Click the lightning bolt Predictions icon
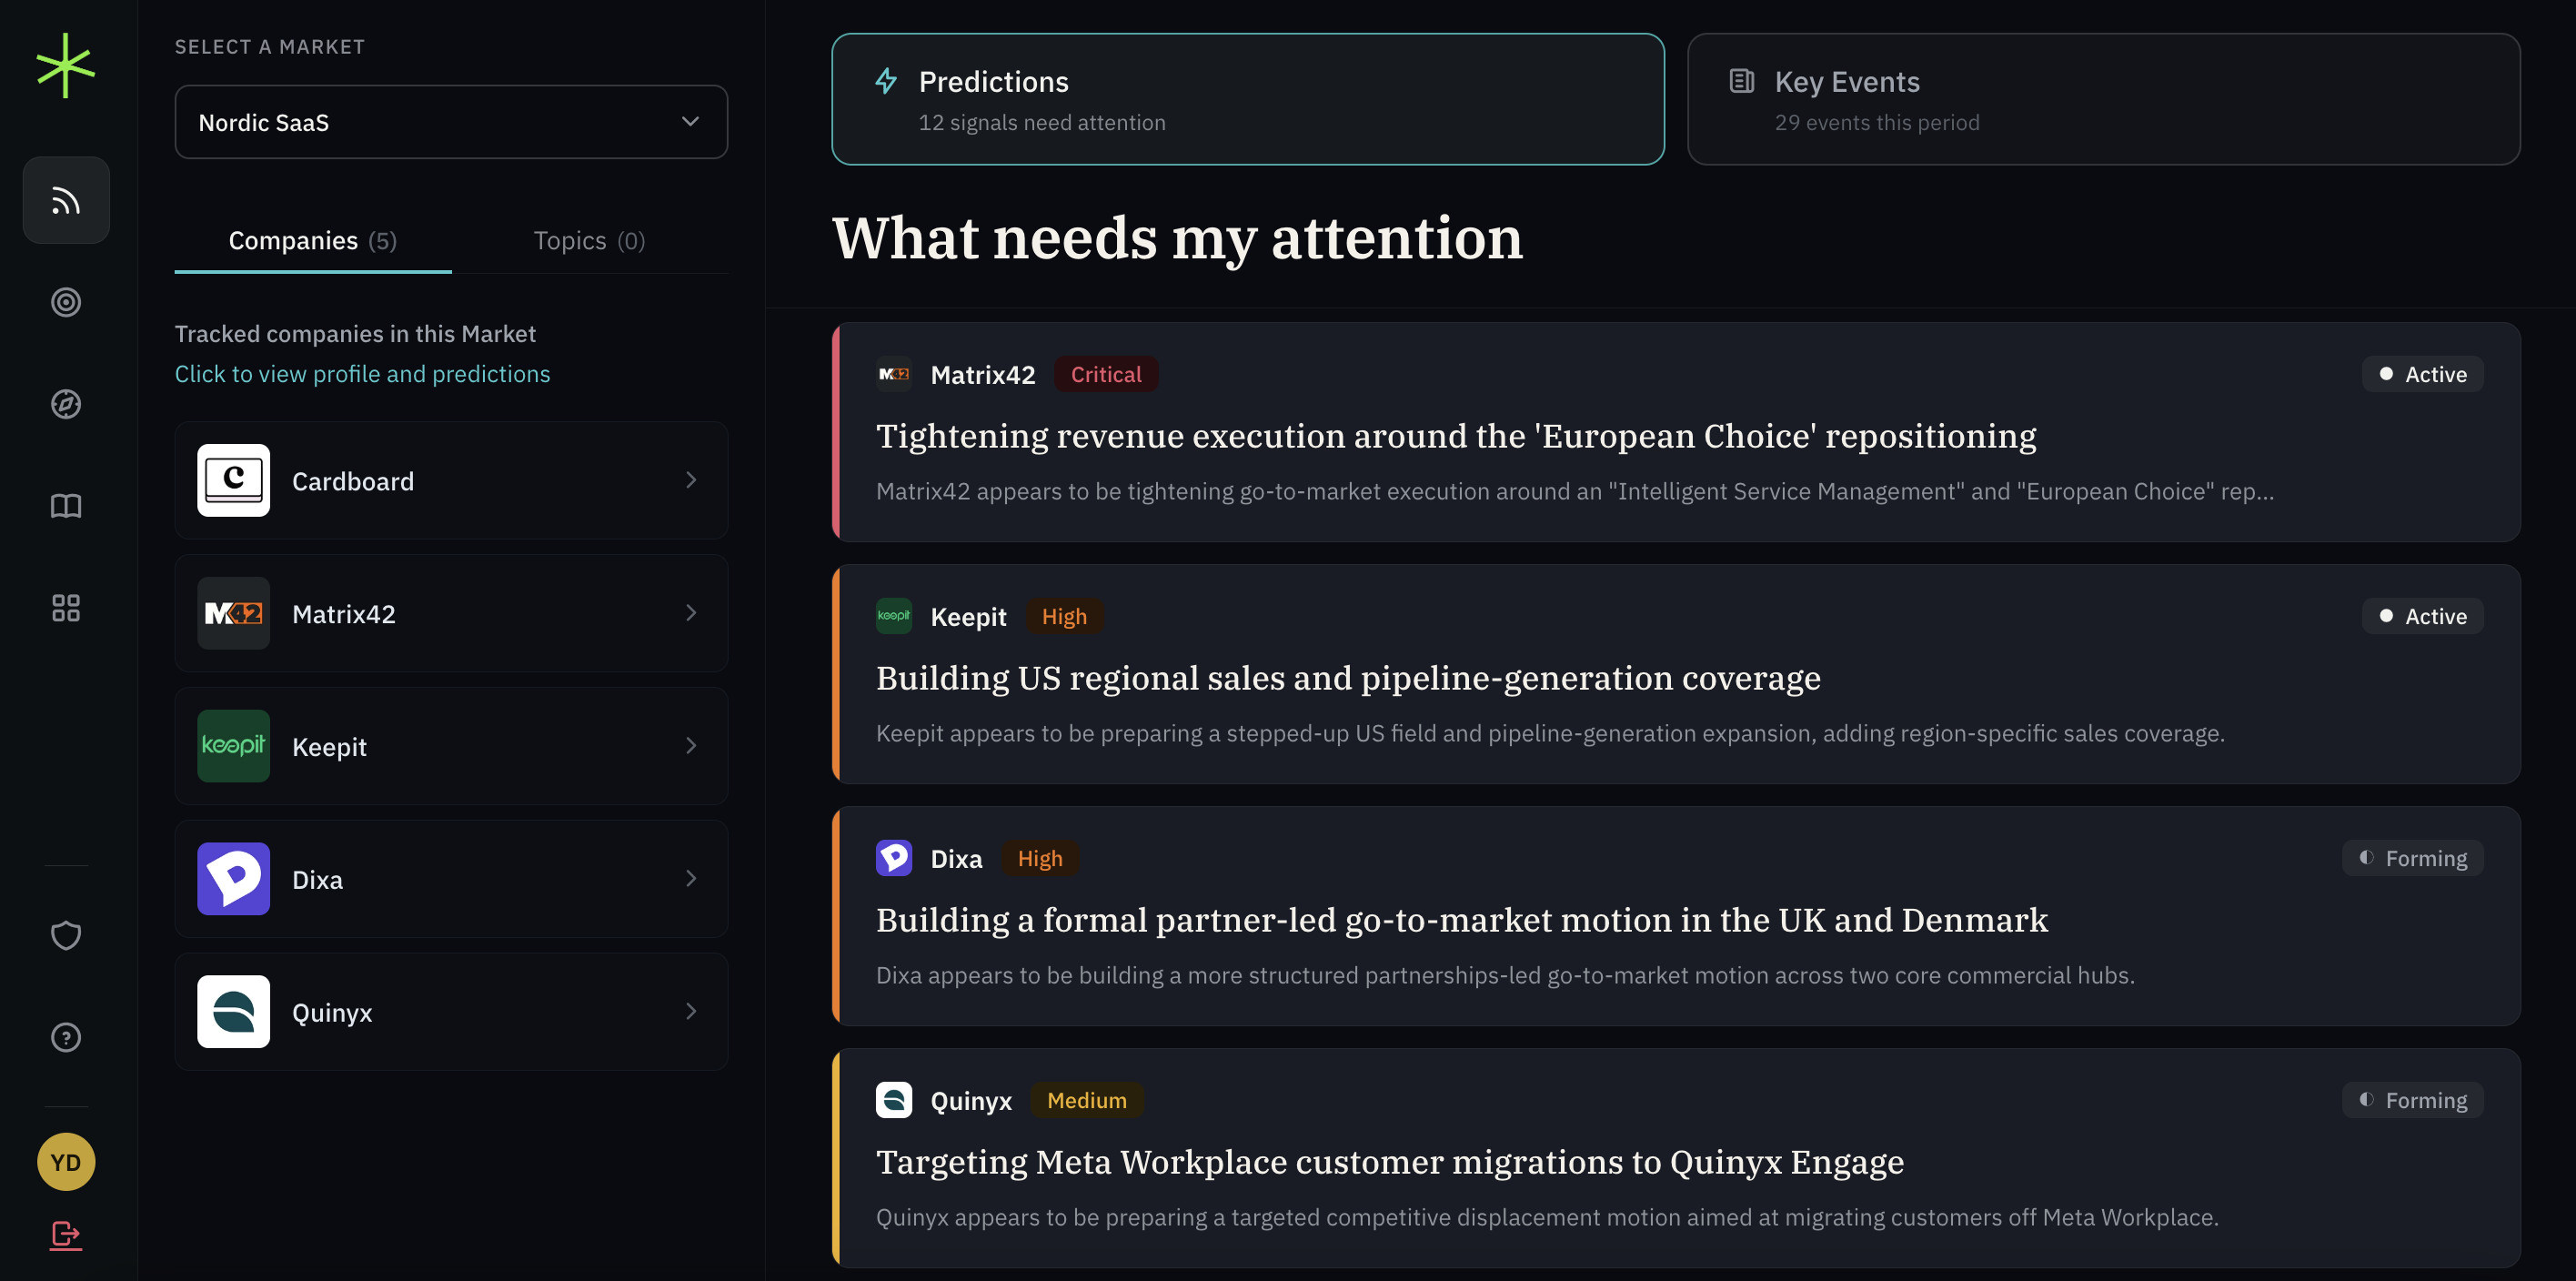This screenshot has height=1281, width=2576. [886, 81]
